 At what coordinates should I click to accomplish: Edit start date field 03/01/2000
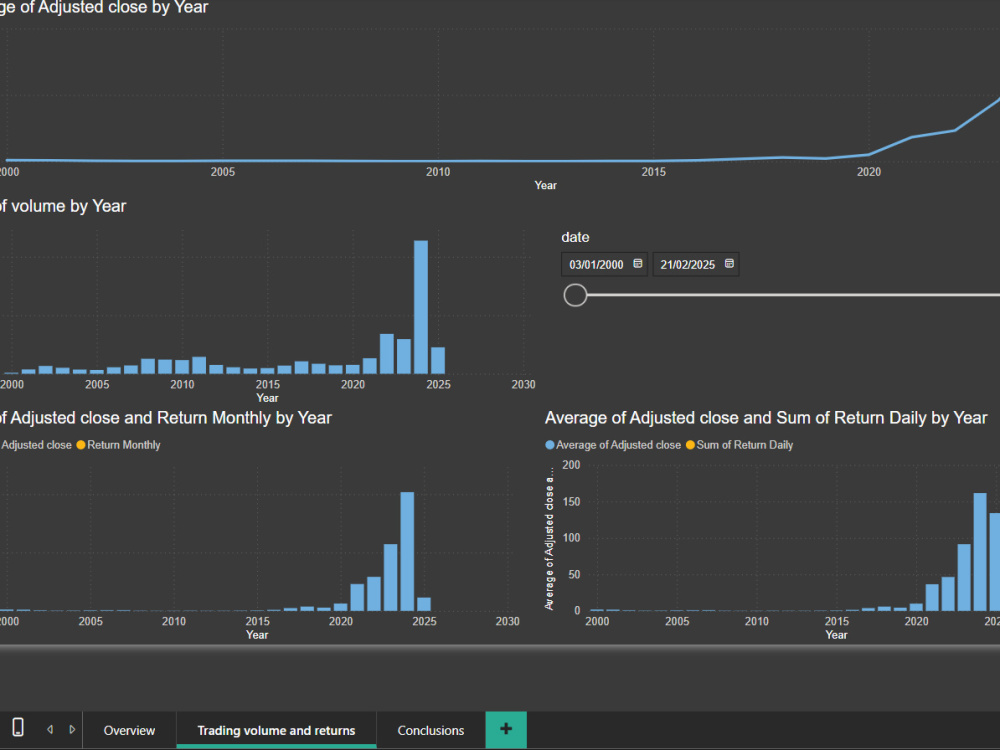click(596, 265)
